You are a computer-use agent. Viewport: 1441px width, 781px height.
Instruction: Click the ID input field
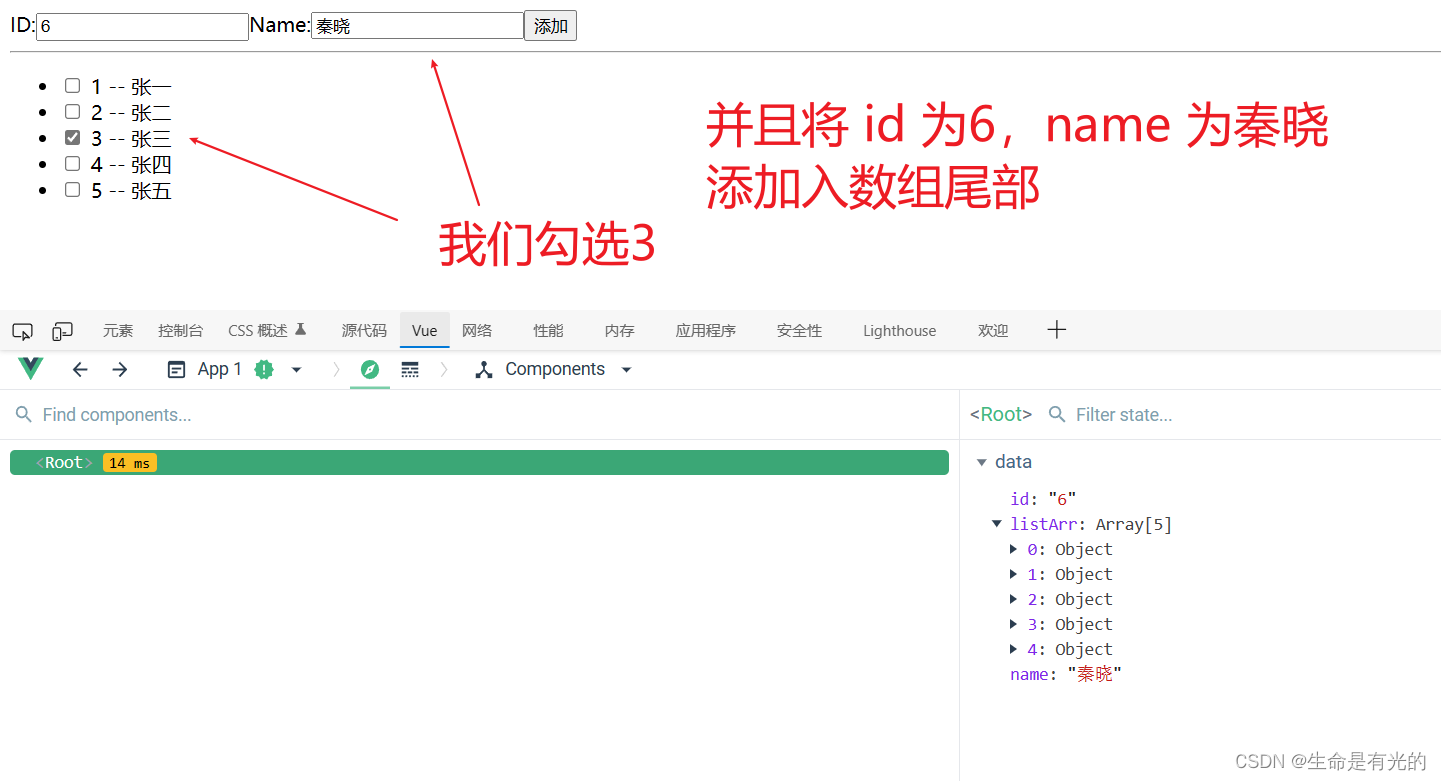[x=142, y=27]
